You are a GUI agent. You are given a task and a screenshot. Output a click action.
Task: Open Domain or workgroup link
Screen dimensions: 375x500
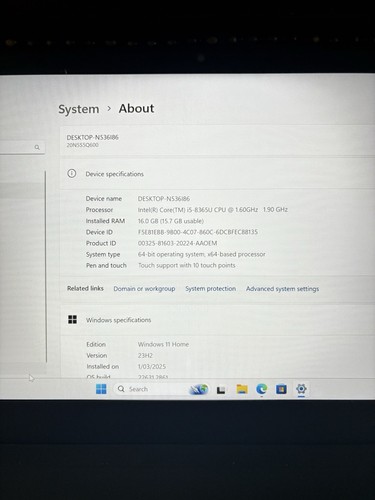tap(144, 289)
